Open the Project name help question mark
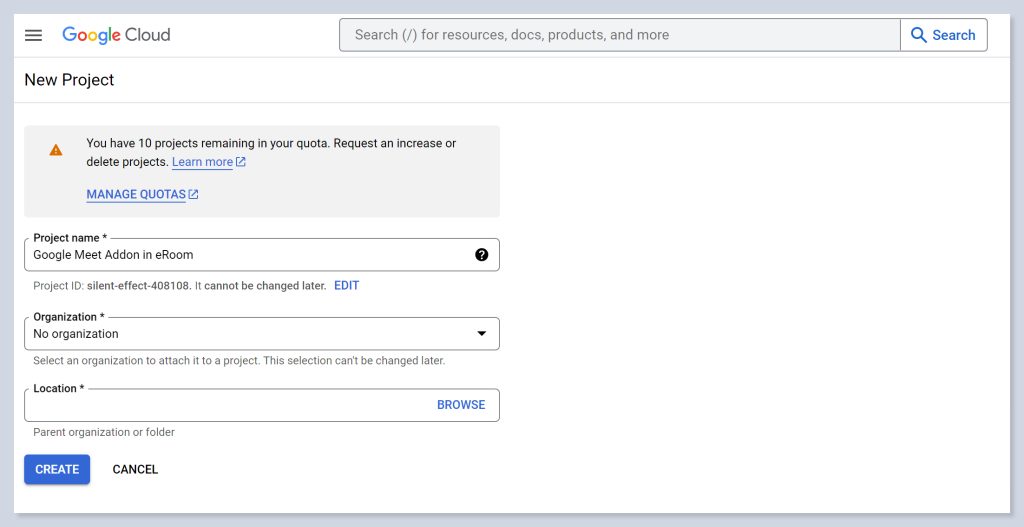Screen dimensions: 1024x527 point(481,255)
